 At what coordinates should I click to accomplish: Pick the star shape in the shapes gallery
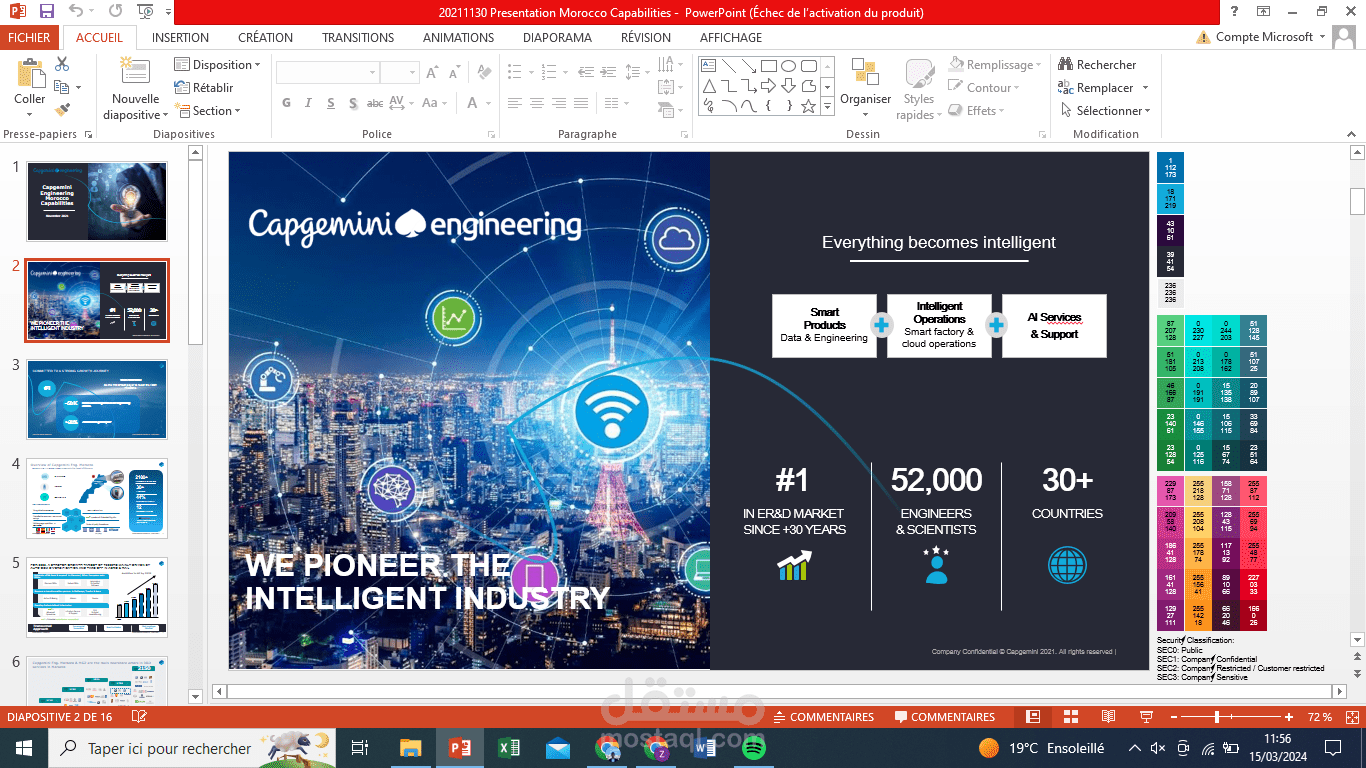point(808,105)
